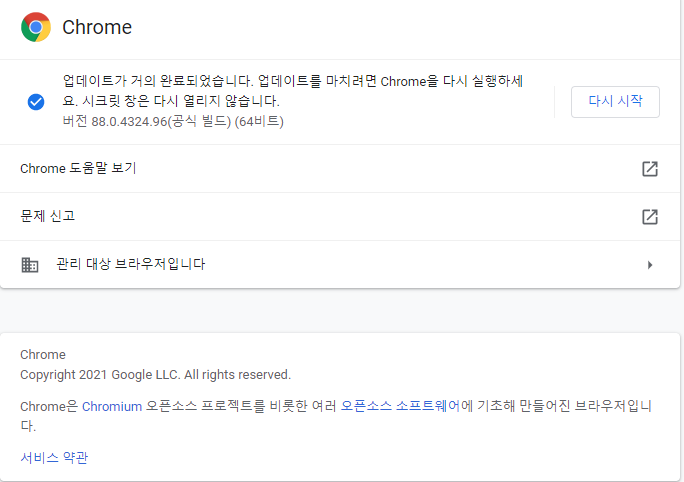Expand arrow next to 관리 대상 브라우저입니다
This screenshot has width=684, height=482.
[650, 265]
